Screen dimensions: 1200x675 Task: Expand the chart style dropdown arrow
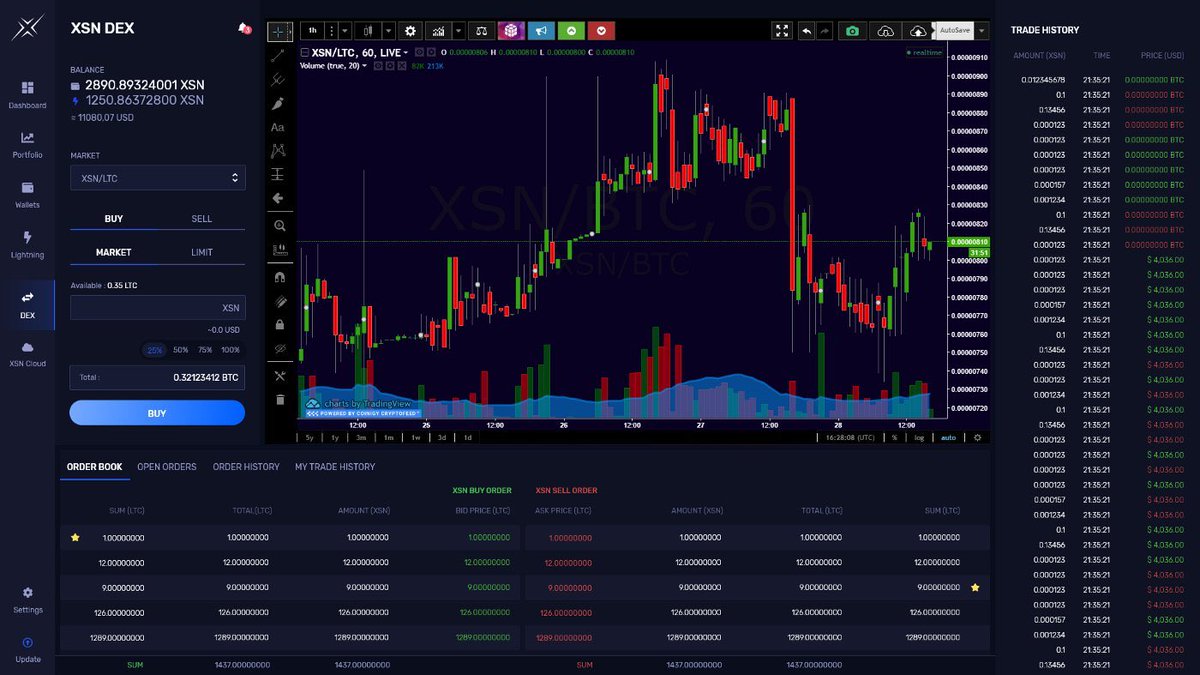(x=388, y=31)
